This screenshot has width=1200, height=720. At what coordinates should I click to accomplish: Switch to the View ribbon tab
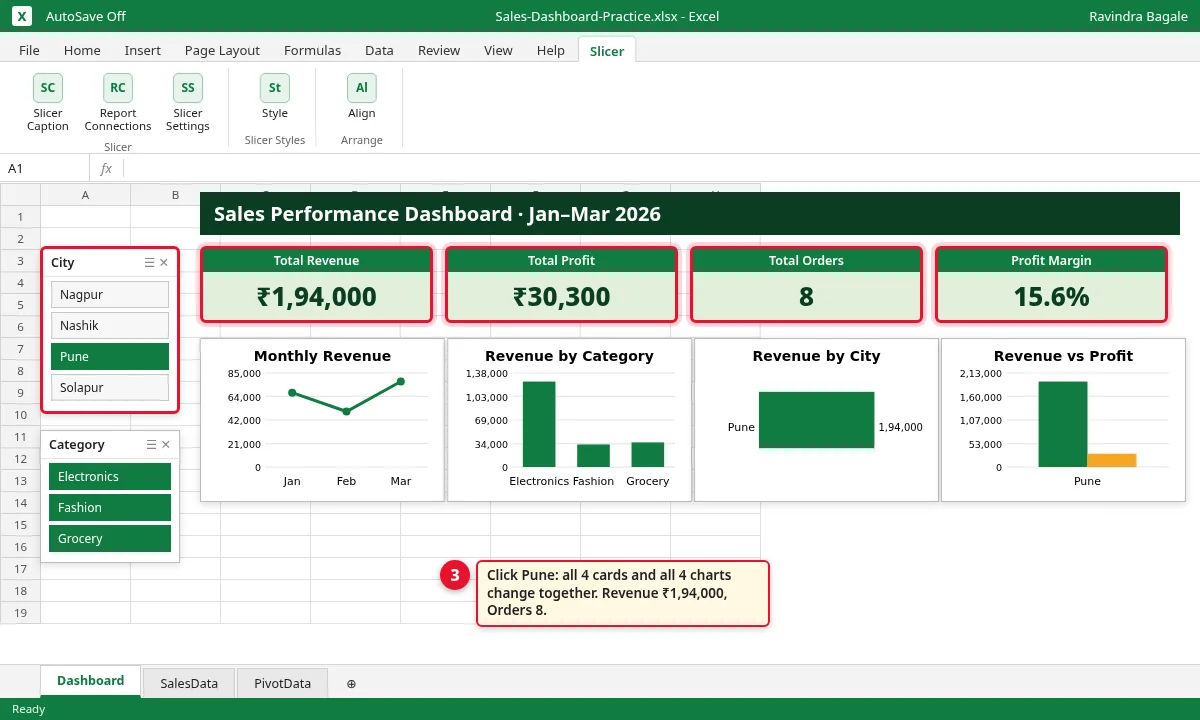pos(498,50)
